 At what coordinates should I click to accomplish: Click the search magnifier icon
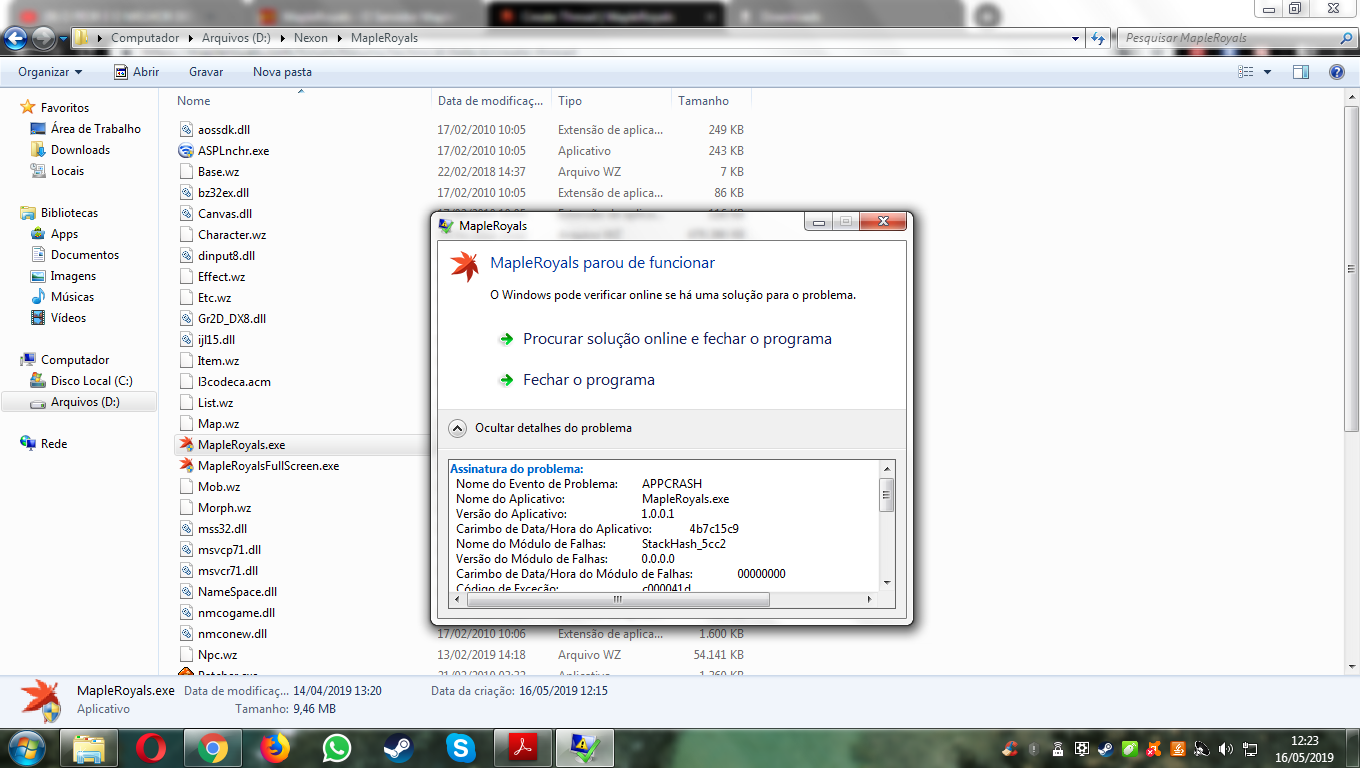(1346, 38)
